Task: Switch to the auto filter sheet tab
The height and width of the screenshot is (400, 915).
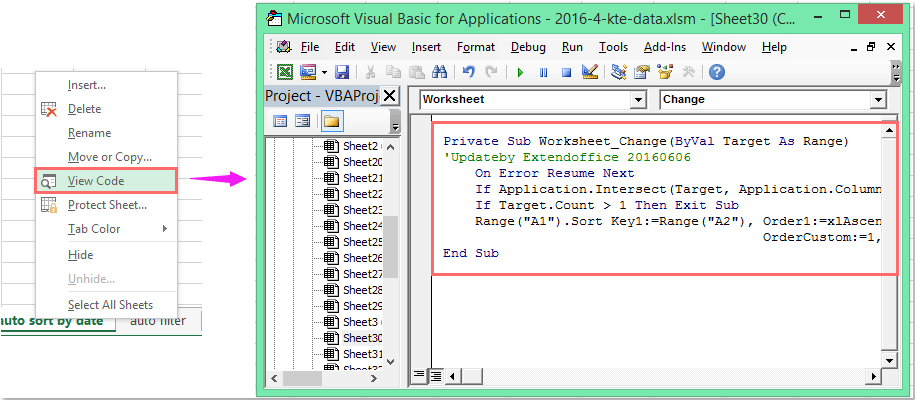Action: coord(157,321)
